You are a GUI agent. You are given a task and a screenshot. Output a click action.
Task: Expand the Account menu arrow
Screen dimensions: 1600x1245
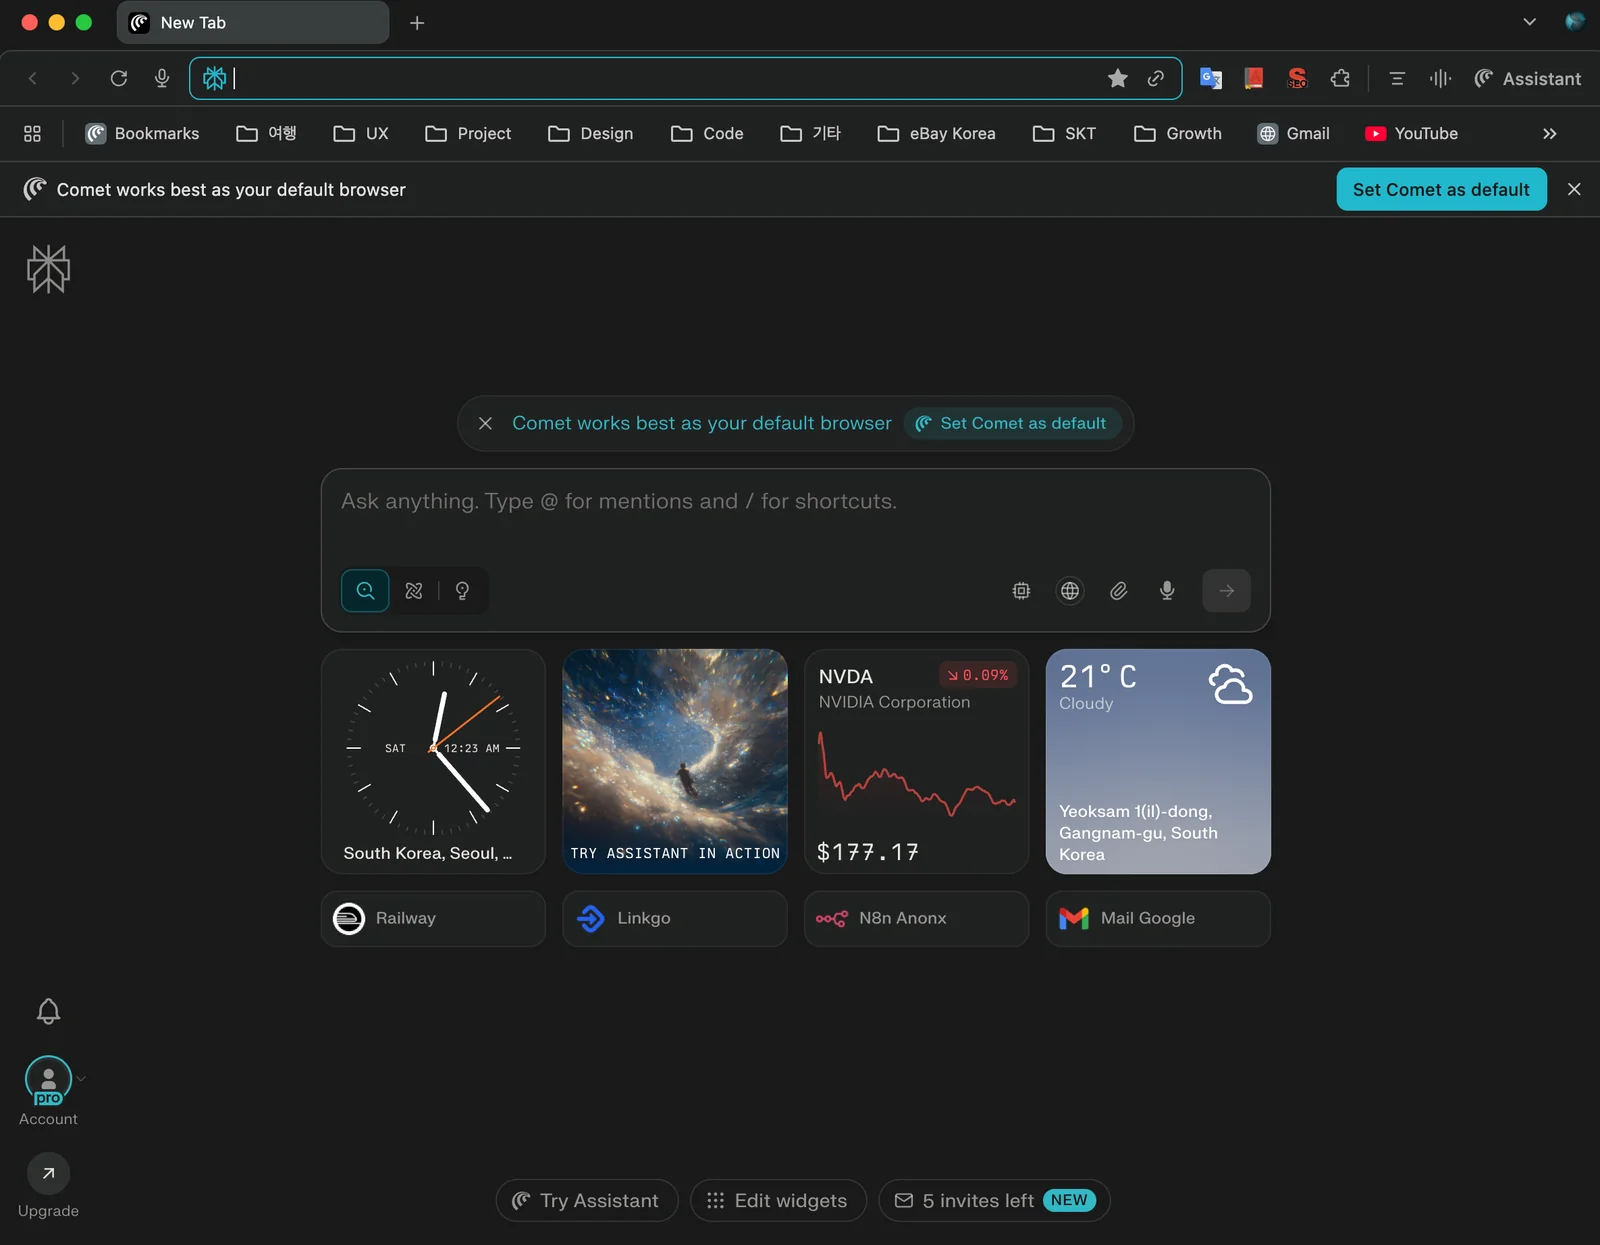(82, 1079)
